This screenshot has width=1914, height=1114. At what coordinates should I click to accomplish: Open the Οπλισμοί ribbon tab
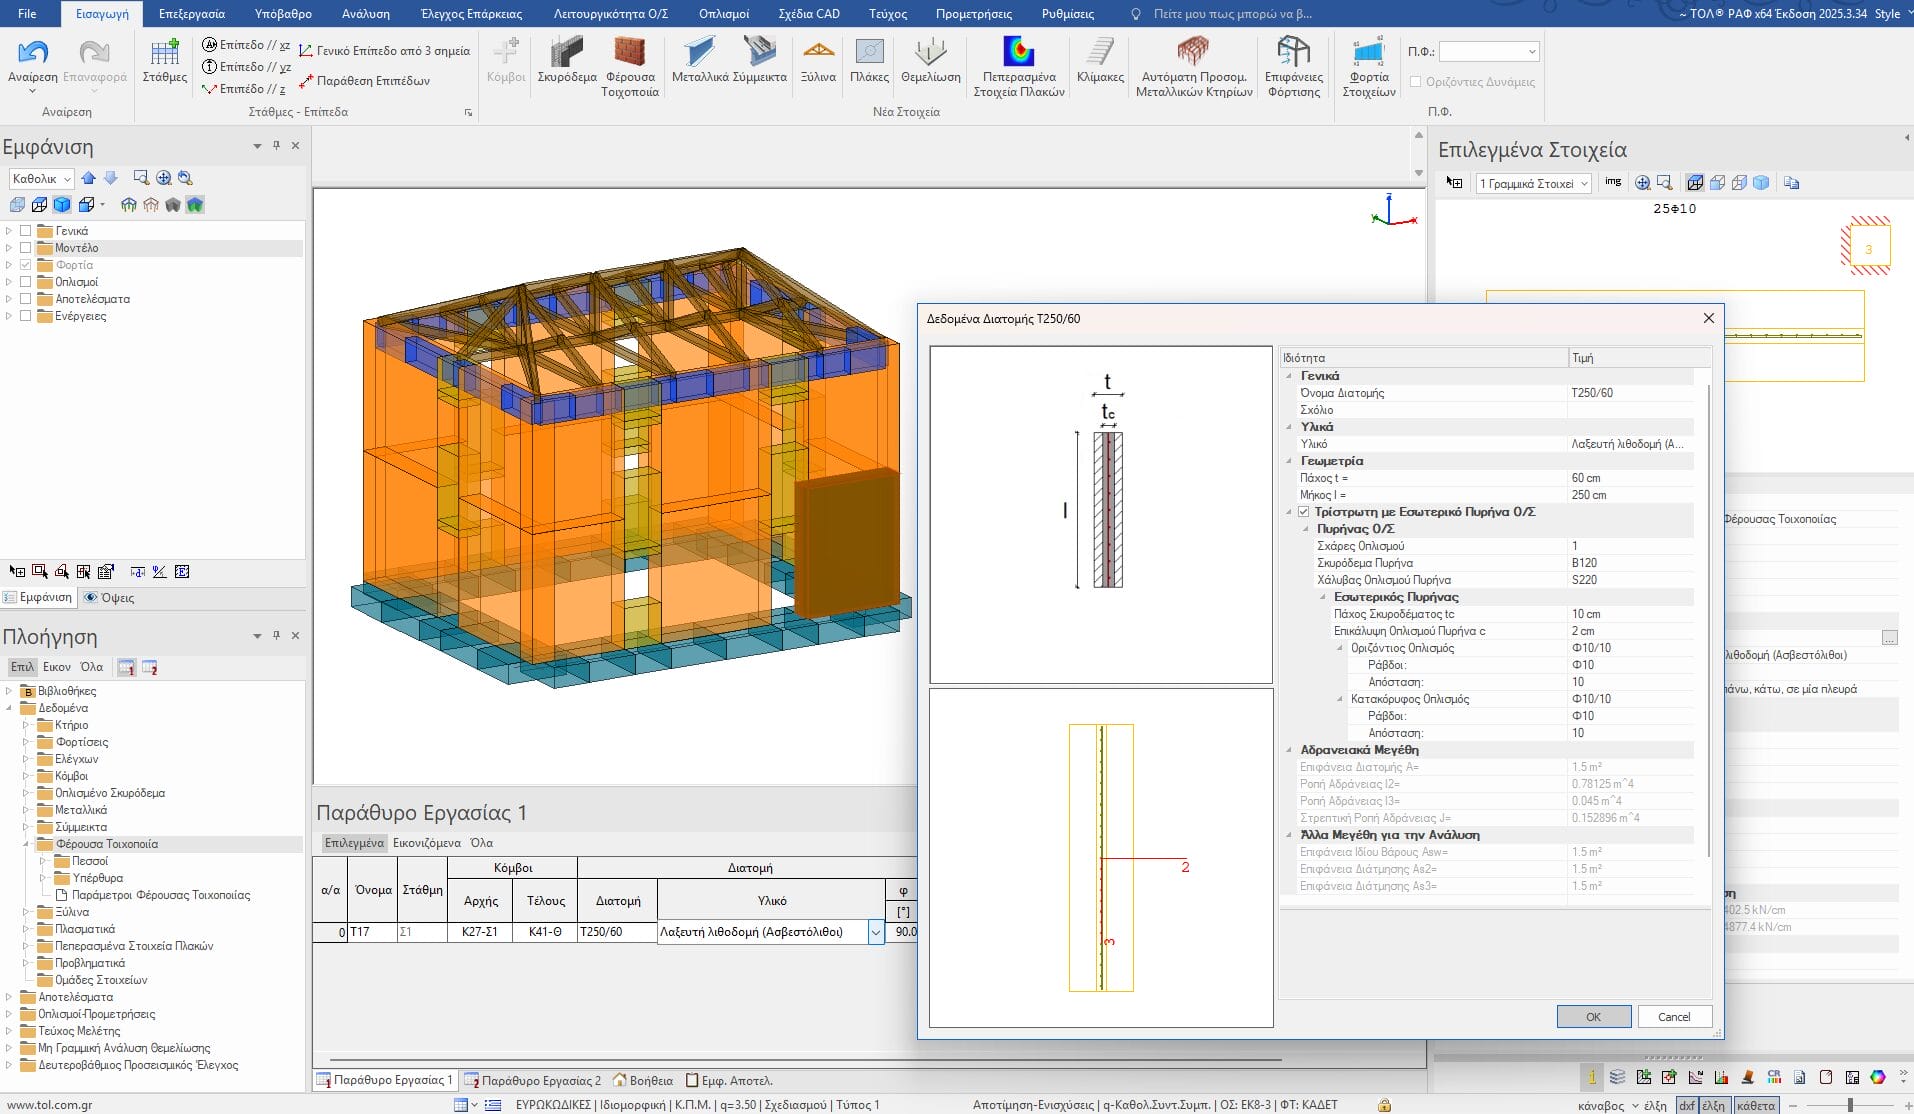(x=723, y=14)
